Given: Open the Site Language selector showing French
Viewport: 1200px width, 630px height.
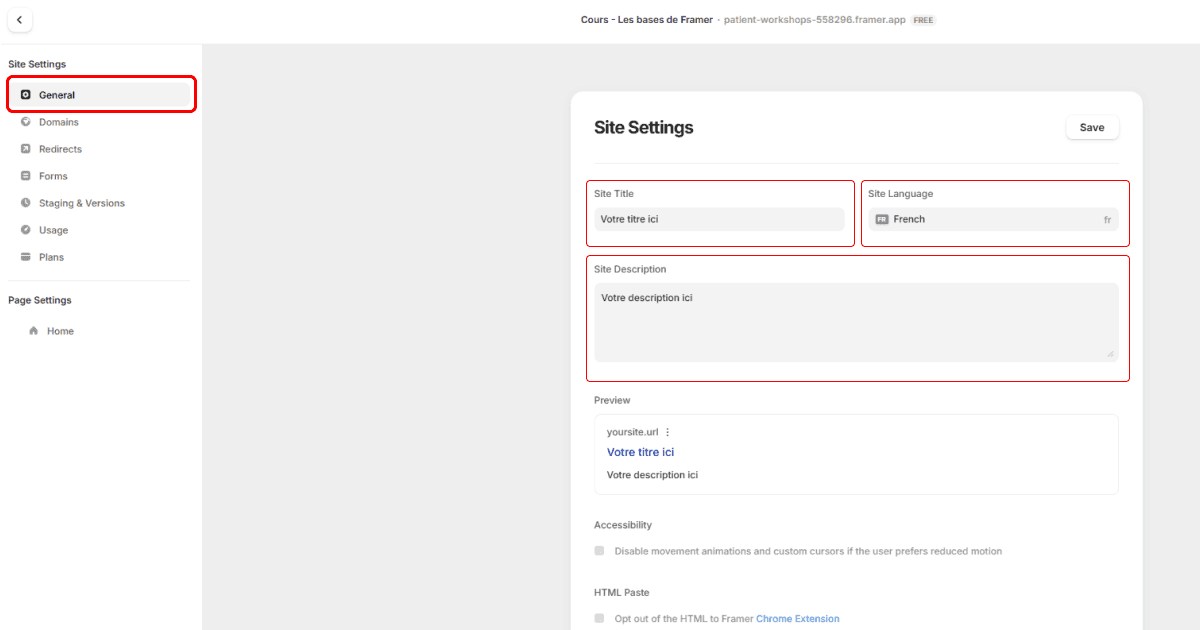Looking at the screenshot, I should point(994,218).
